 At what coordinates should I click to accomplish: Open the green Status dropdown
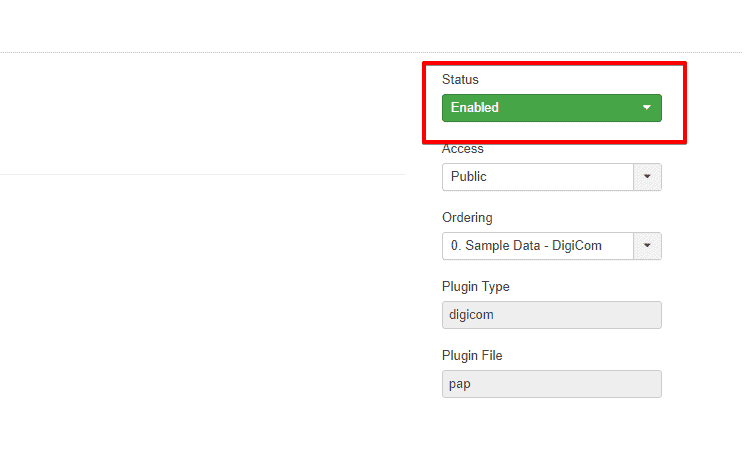(551, 108)
